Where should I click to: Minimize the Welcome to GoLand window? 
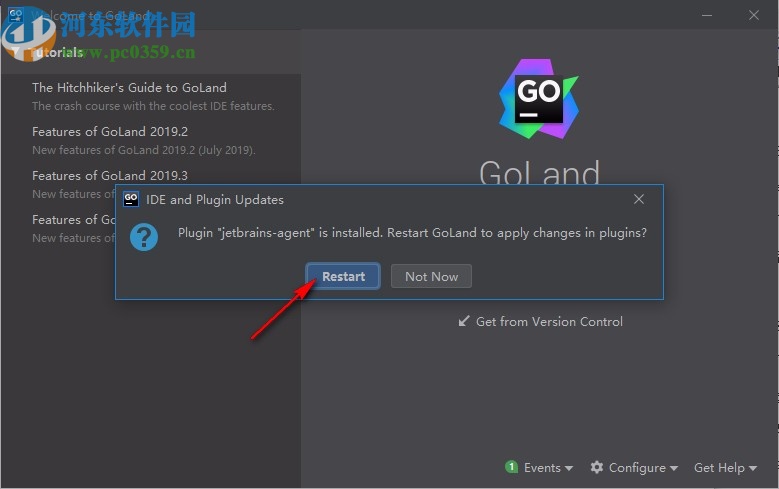(707, 15)
